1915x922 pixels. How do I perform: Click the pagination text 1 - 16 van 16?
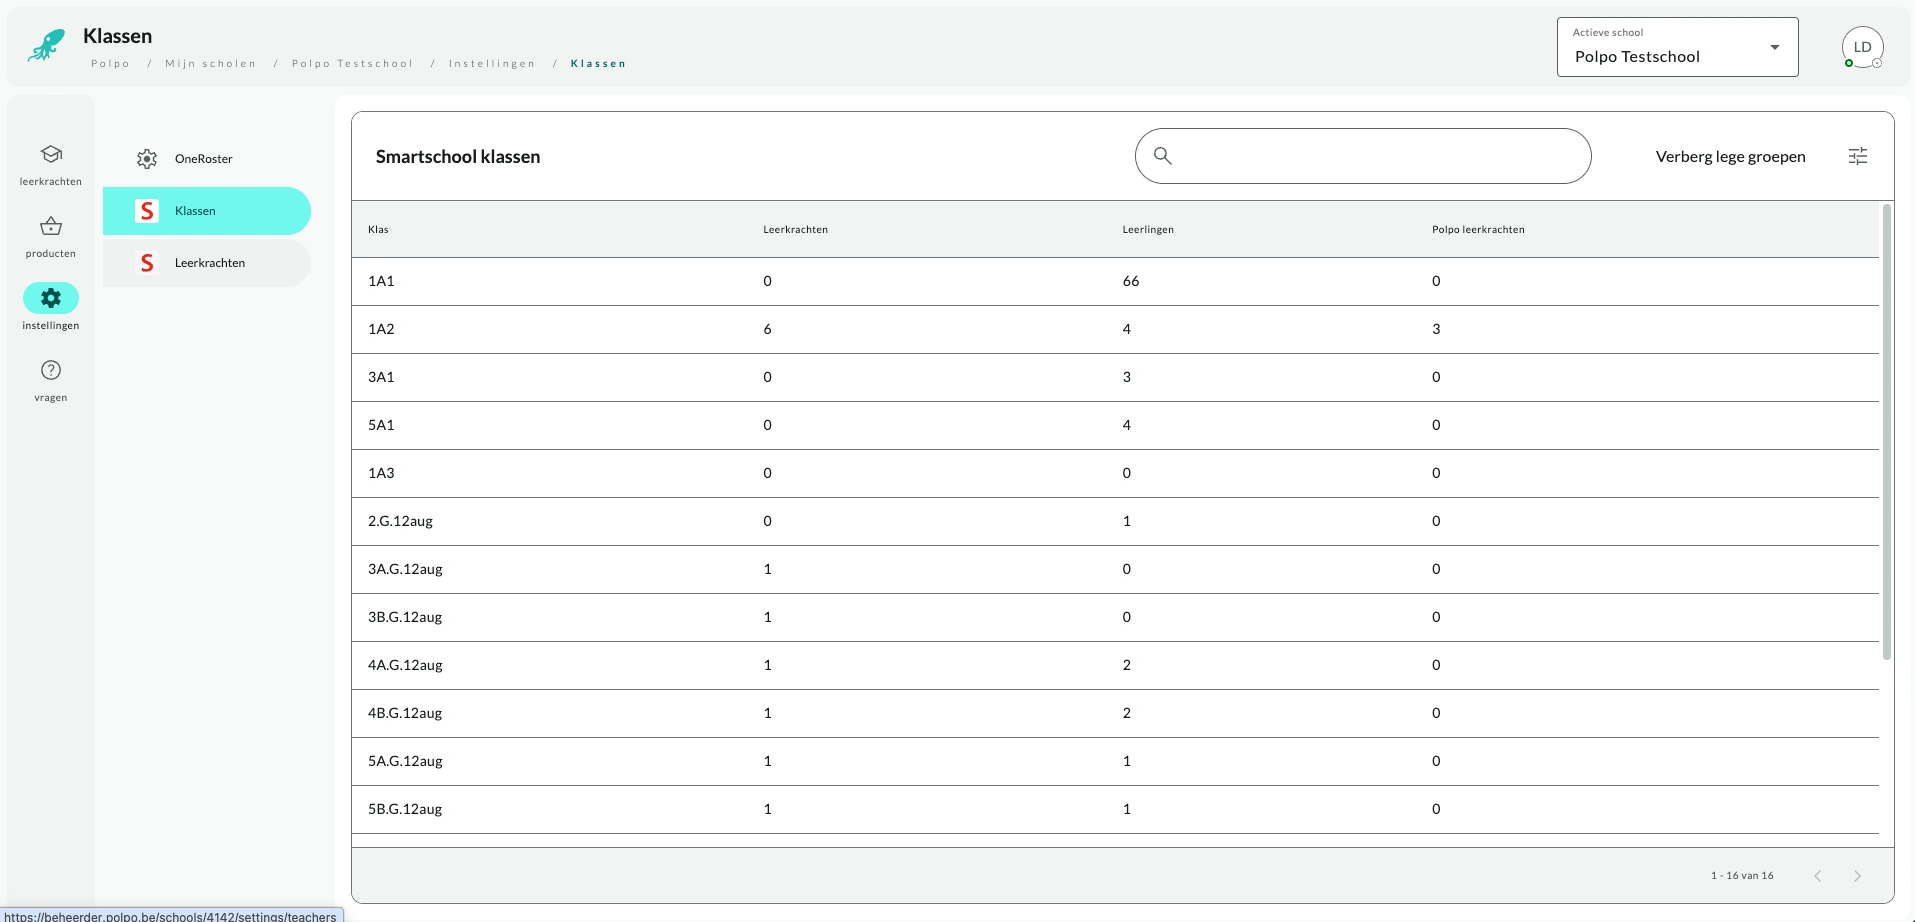(1742, 876)
